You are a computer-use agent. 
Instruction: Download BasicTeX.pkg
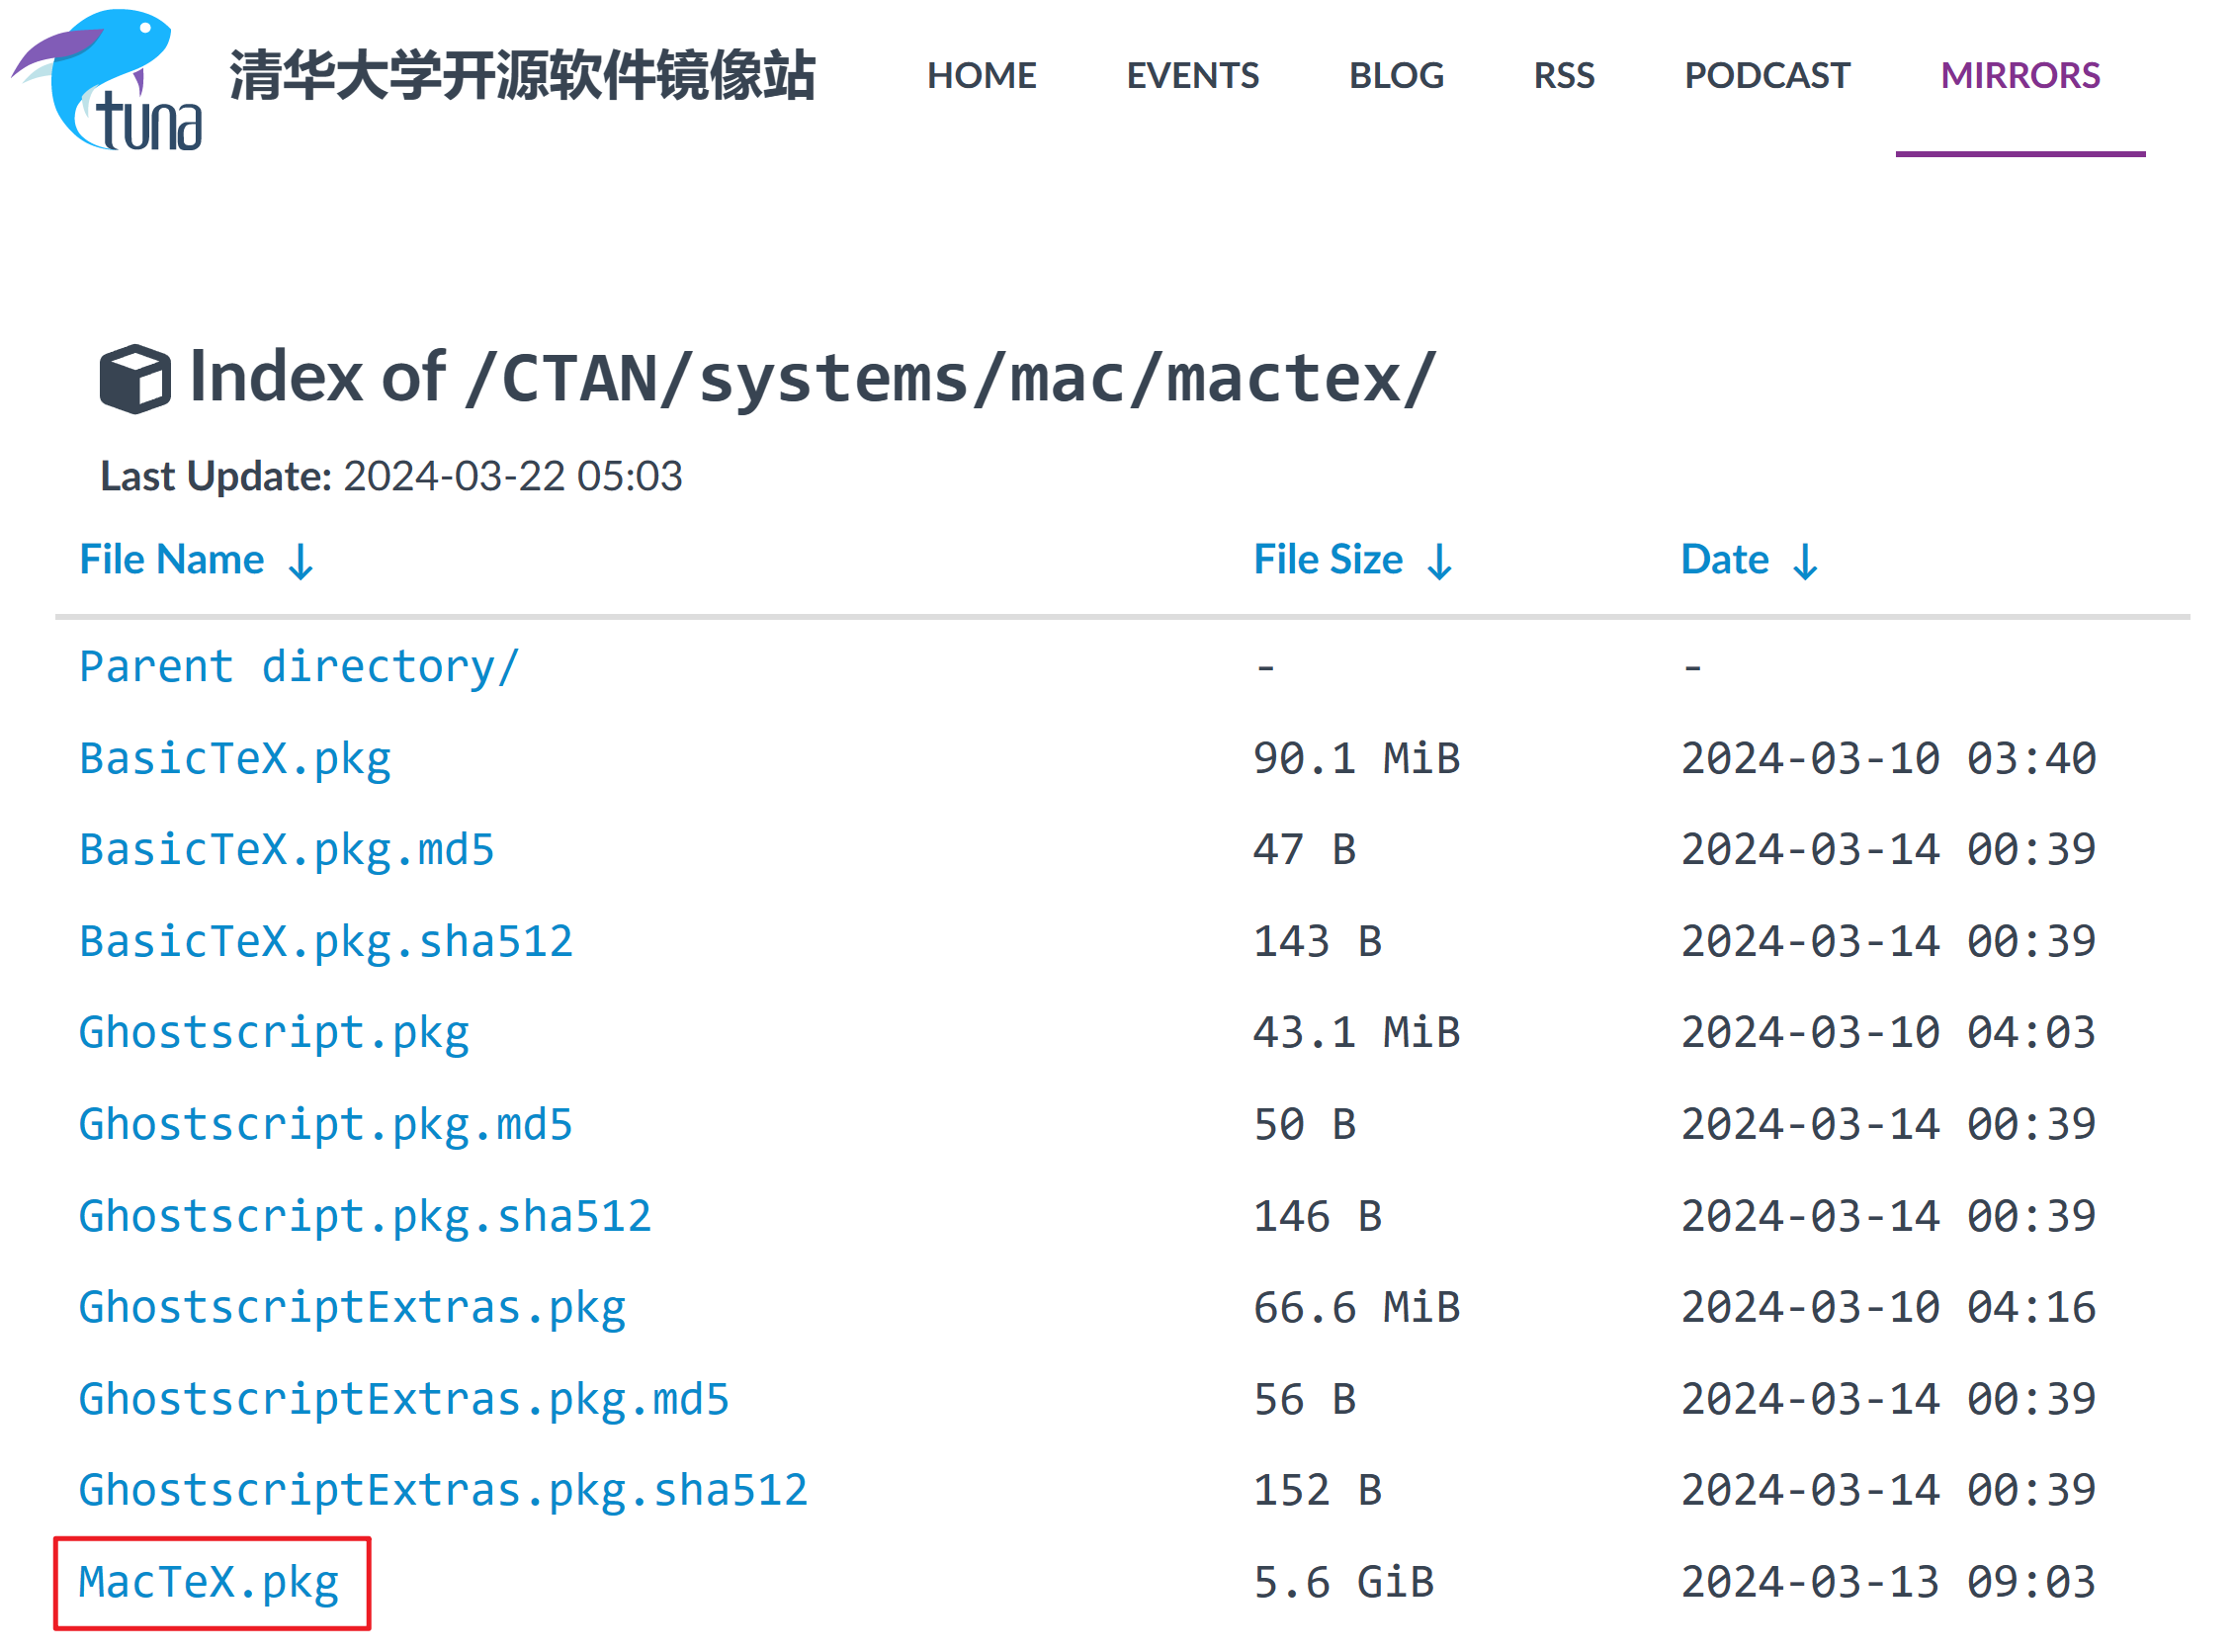(x=235, y=759)
